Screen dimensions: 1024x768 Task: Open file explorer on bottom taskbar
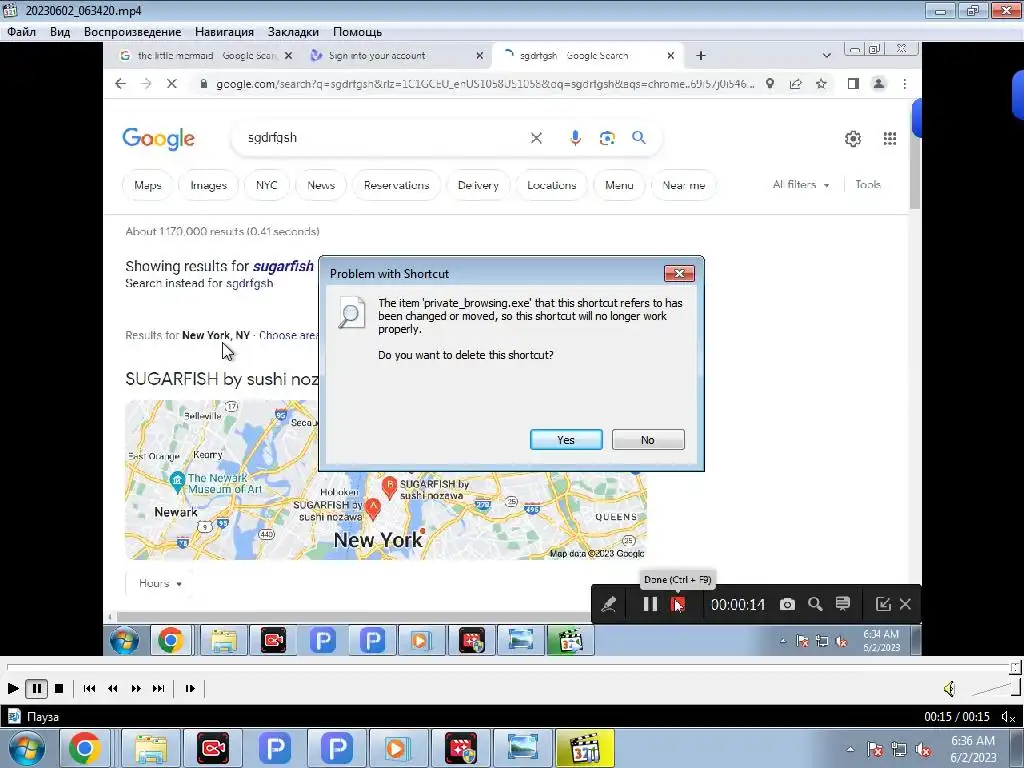click(x=152, y=748)
